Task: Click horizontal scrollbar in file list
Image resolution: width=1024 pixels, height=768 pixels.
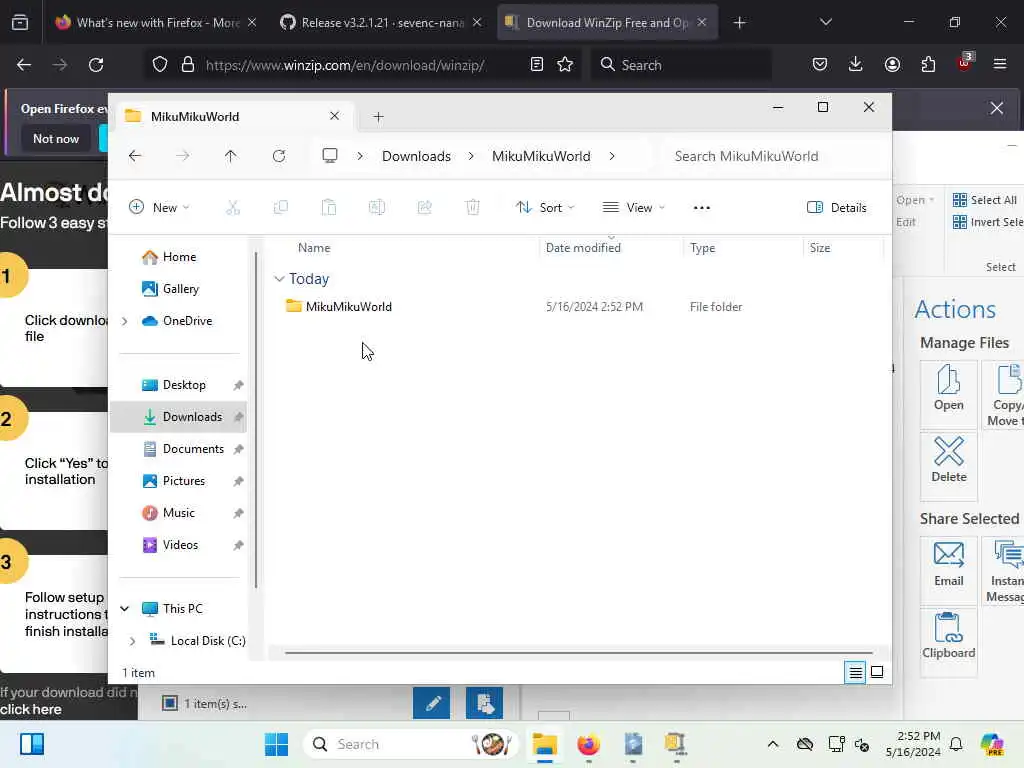Action: 579,652
